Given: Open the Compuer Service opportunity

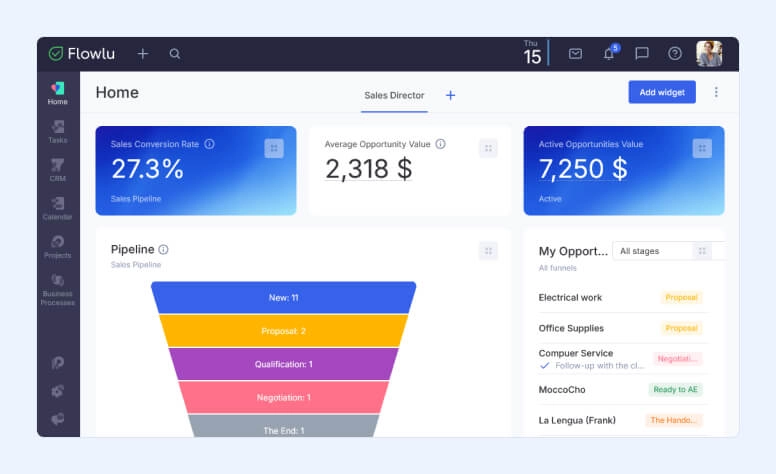Looking at the screenshot, I should (576, 353).
